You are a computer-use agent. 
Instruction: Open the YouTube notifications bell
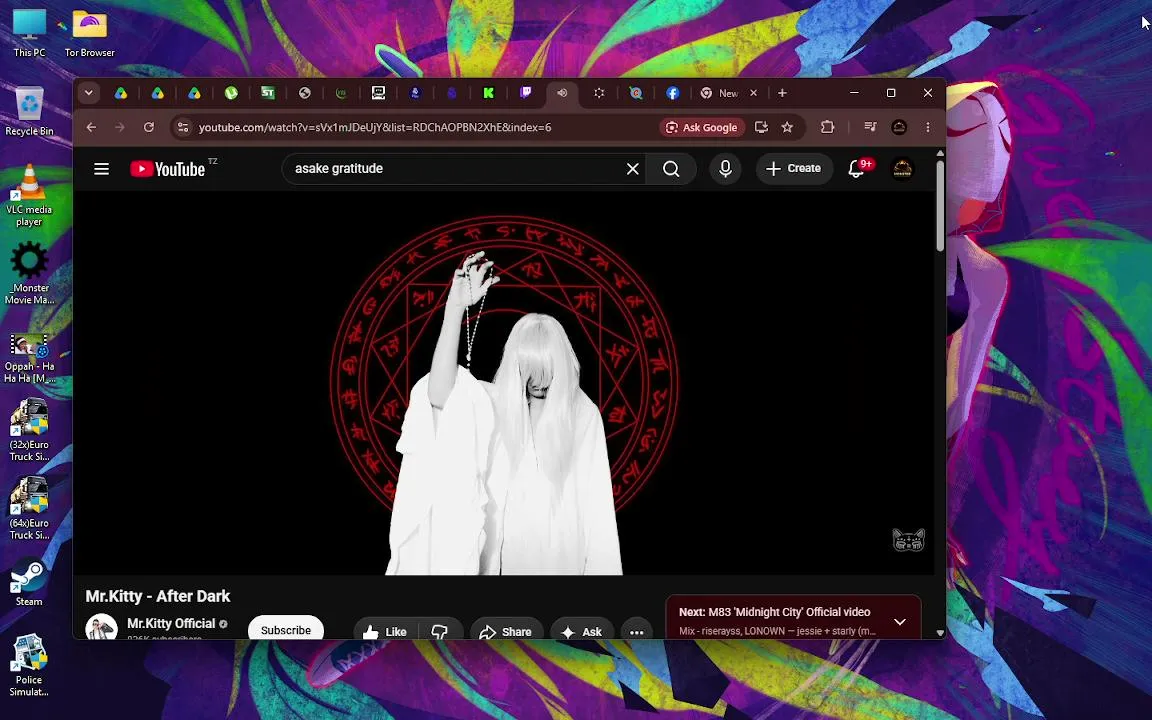point(856,169)
